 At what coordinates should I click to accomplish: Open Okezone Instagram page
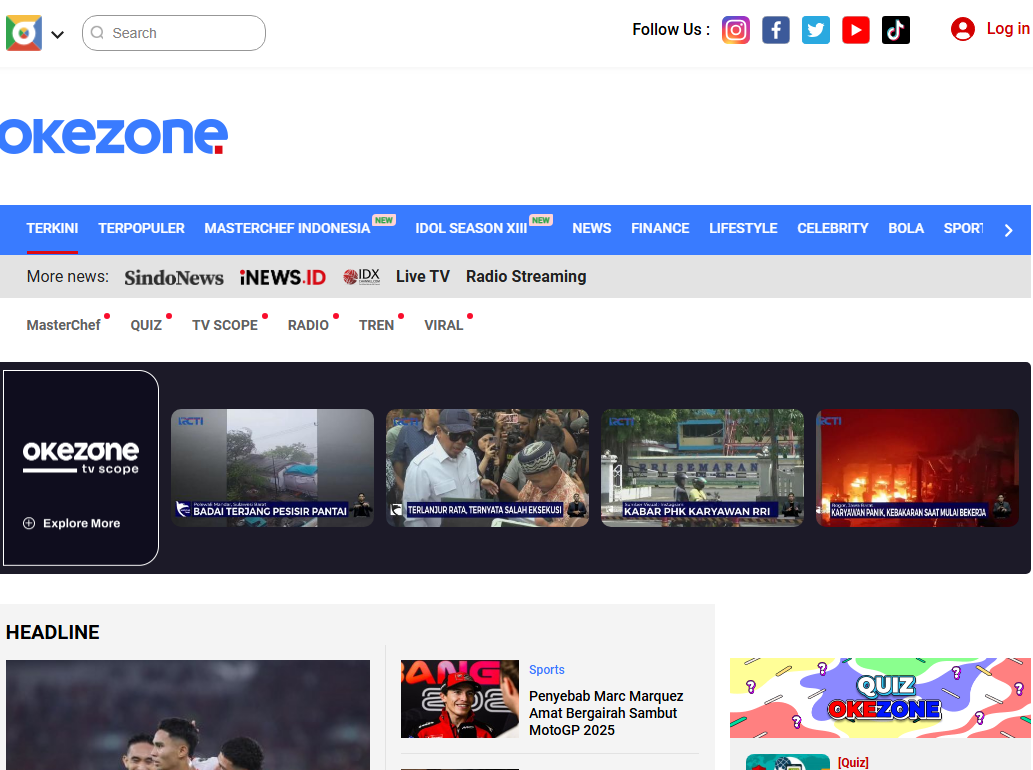pyautogui.click(x=736, y=30)
